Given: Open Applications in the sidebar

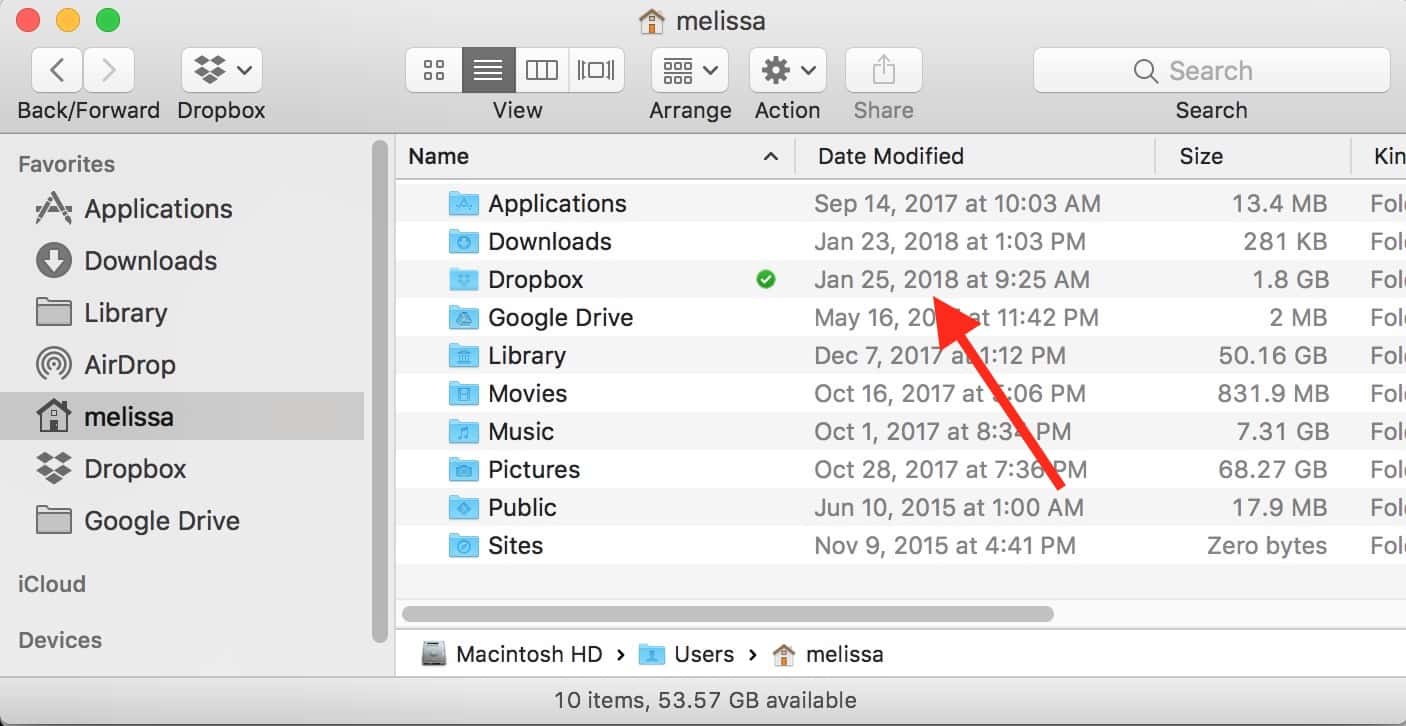Looking at the screenshot, I should click(x=158, y=209).
